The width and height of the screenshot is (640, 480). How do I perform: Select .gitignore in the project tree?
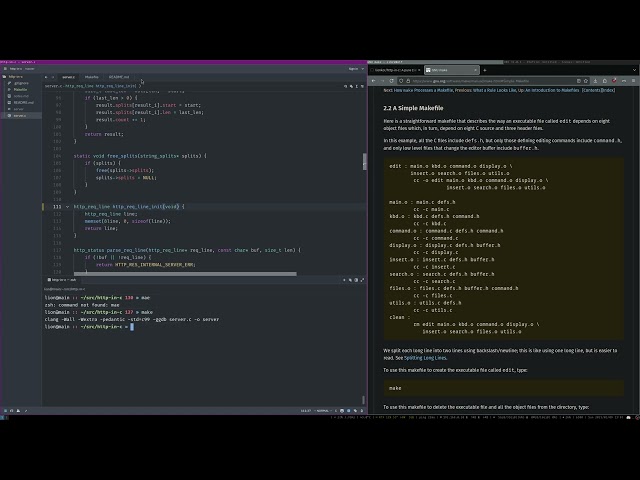point(21,83)
